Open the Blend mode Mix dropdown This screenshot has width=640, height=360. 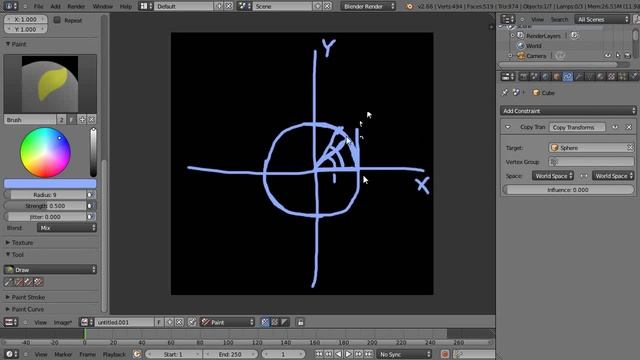[x=67, y=228]
